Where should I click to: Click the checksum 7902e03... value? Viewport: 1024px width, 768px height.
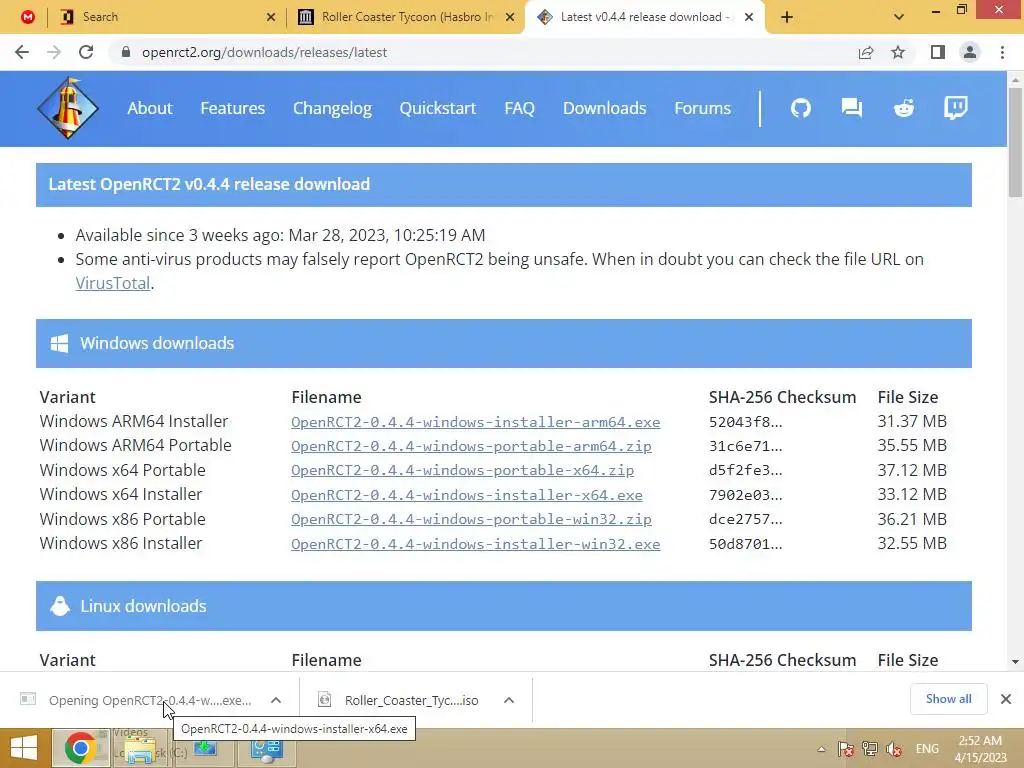(x=745, y=495)
